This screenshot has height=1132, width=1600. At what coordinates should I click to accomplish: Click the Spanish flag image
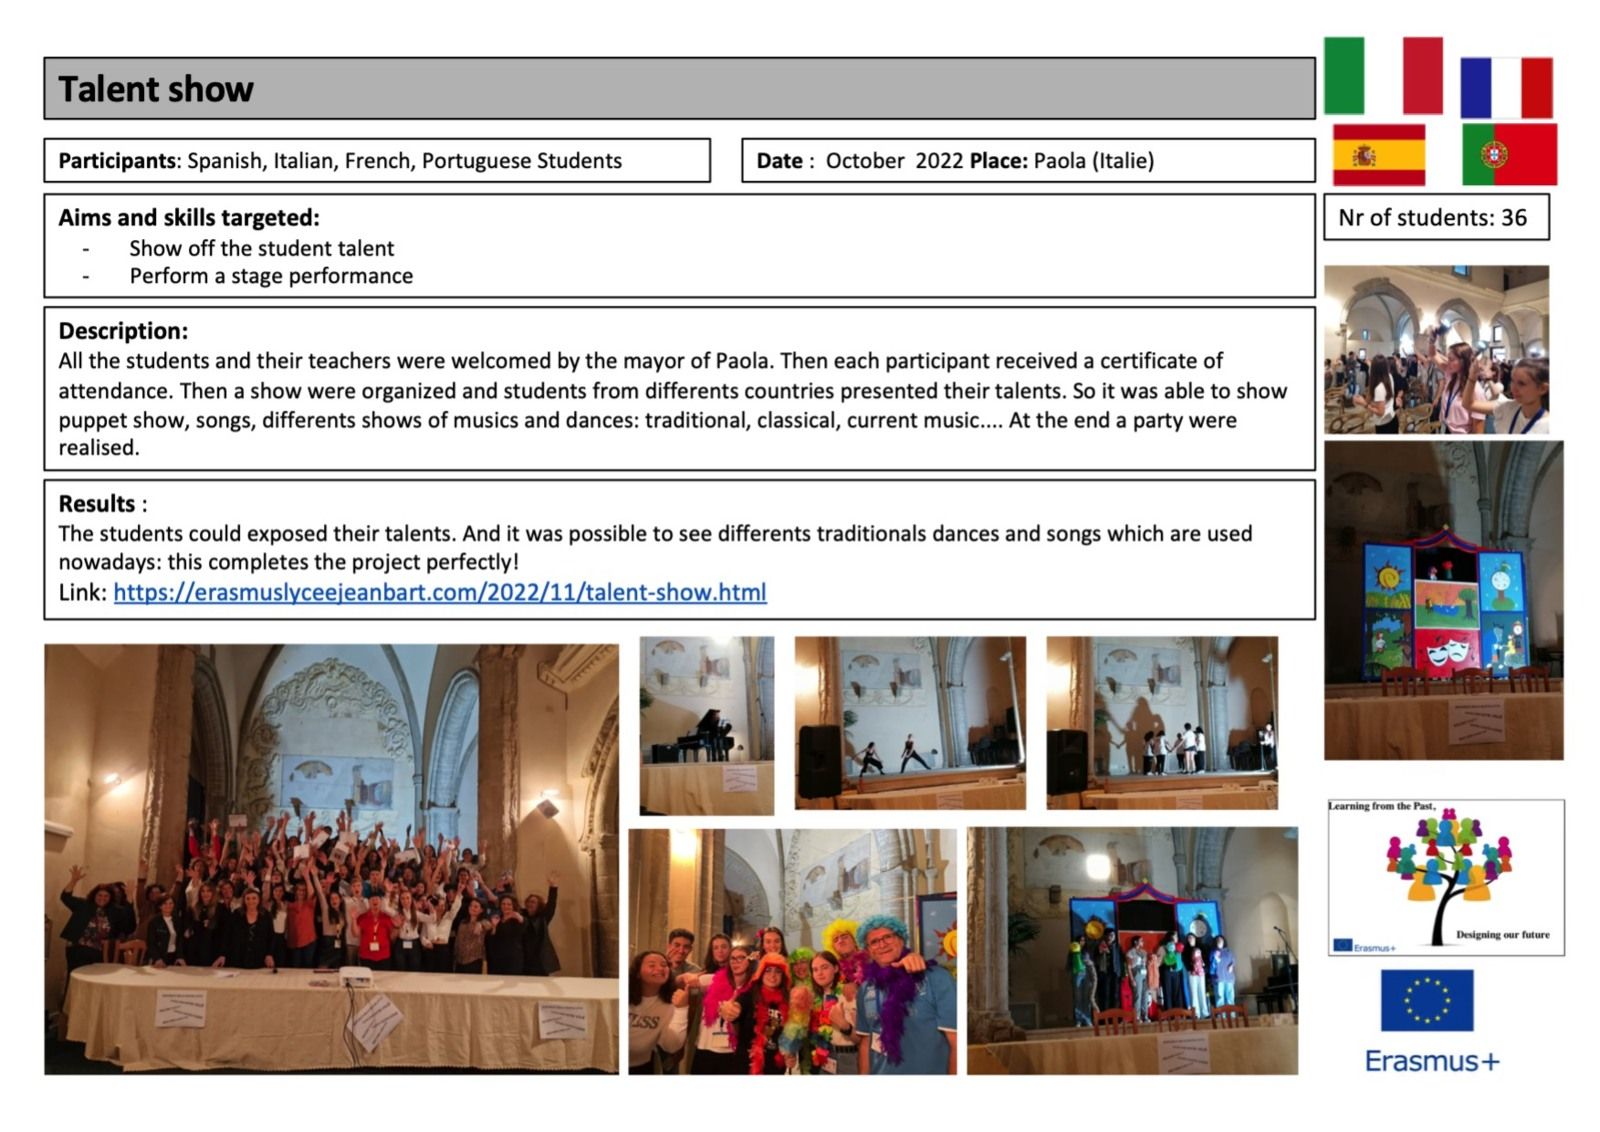pyautogui.click(x=1379, y=155)
